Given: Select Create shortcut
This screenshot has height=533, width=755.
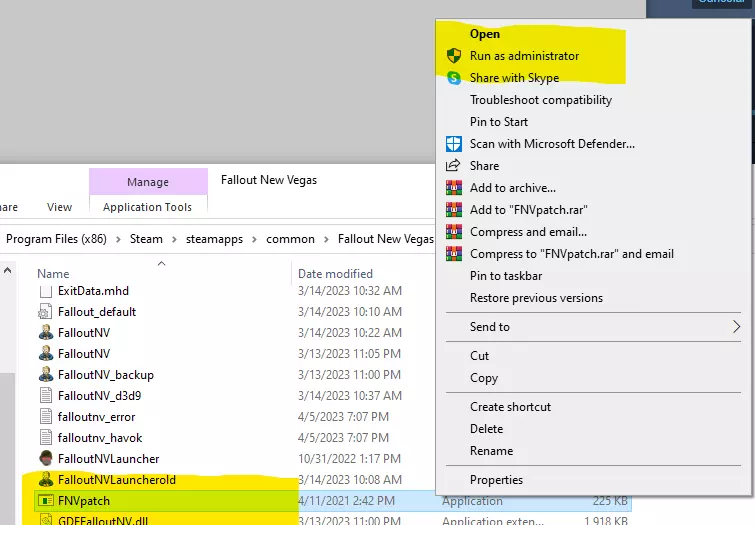Looking at the screenshot, I should click(510, 407).
